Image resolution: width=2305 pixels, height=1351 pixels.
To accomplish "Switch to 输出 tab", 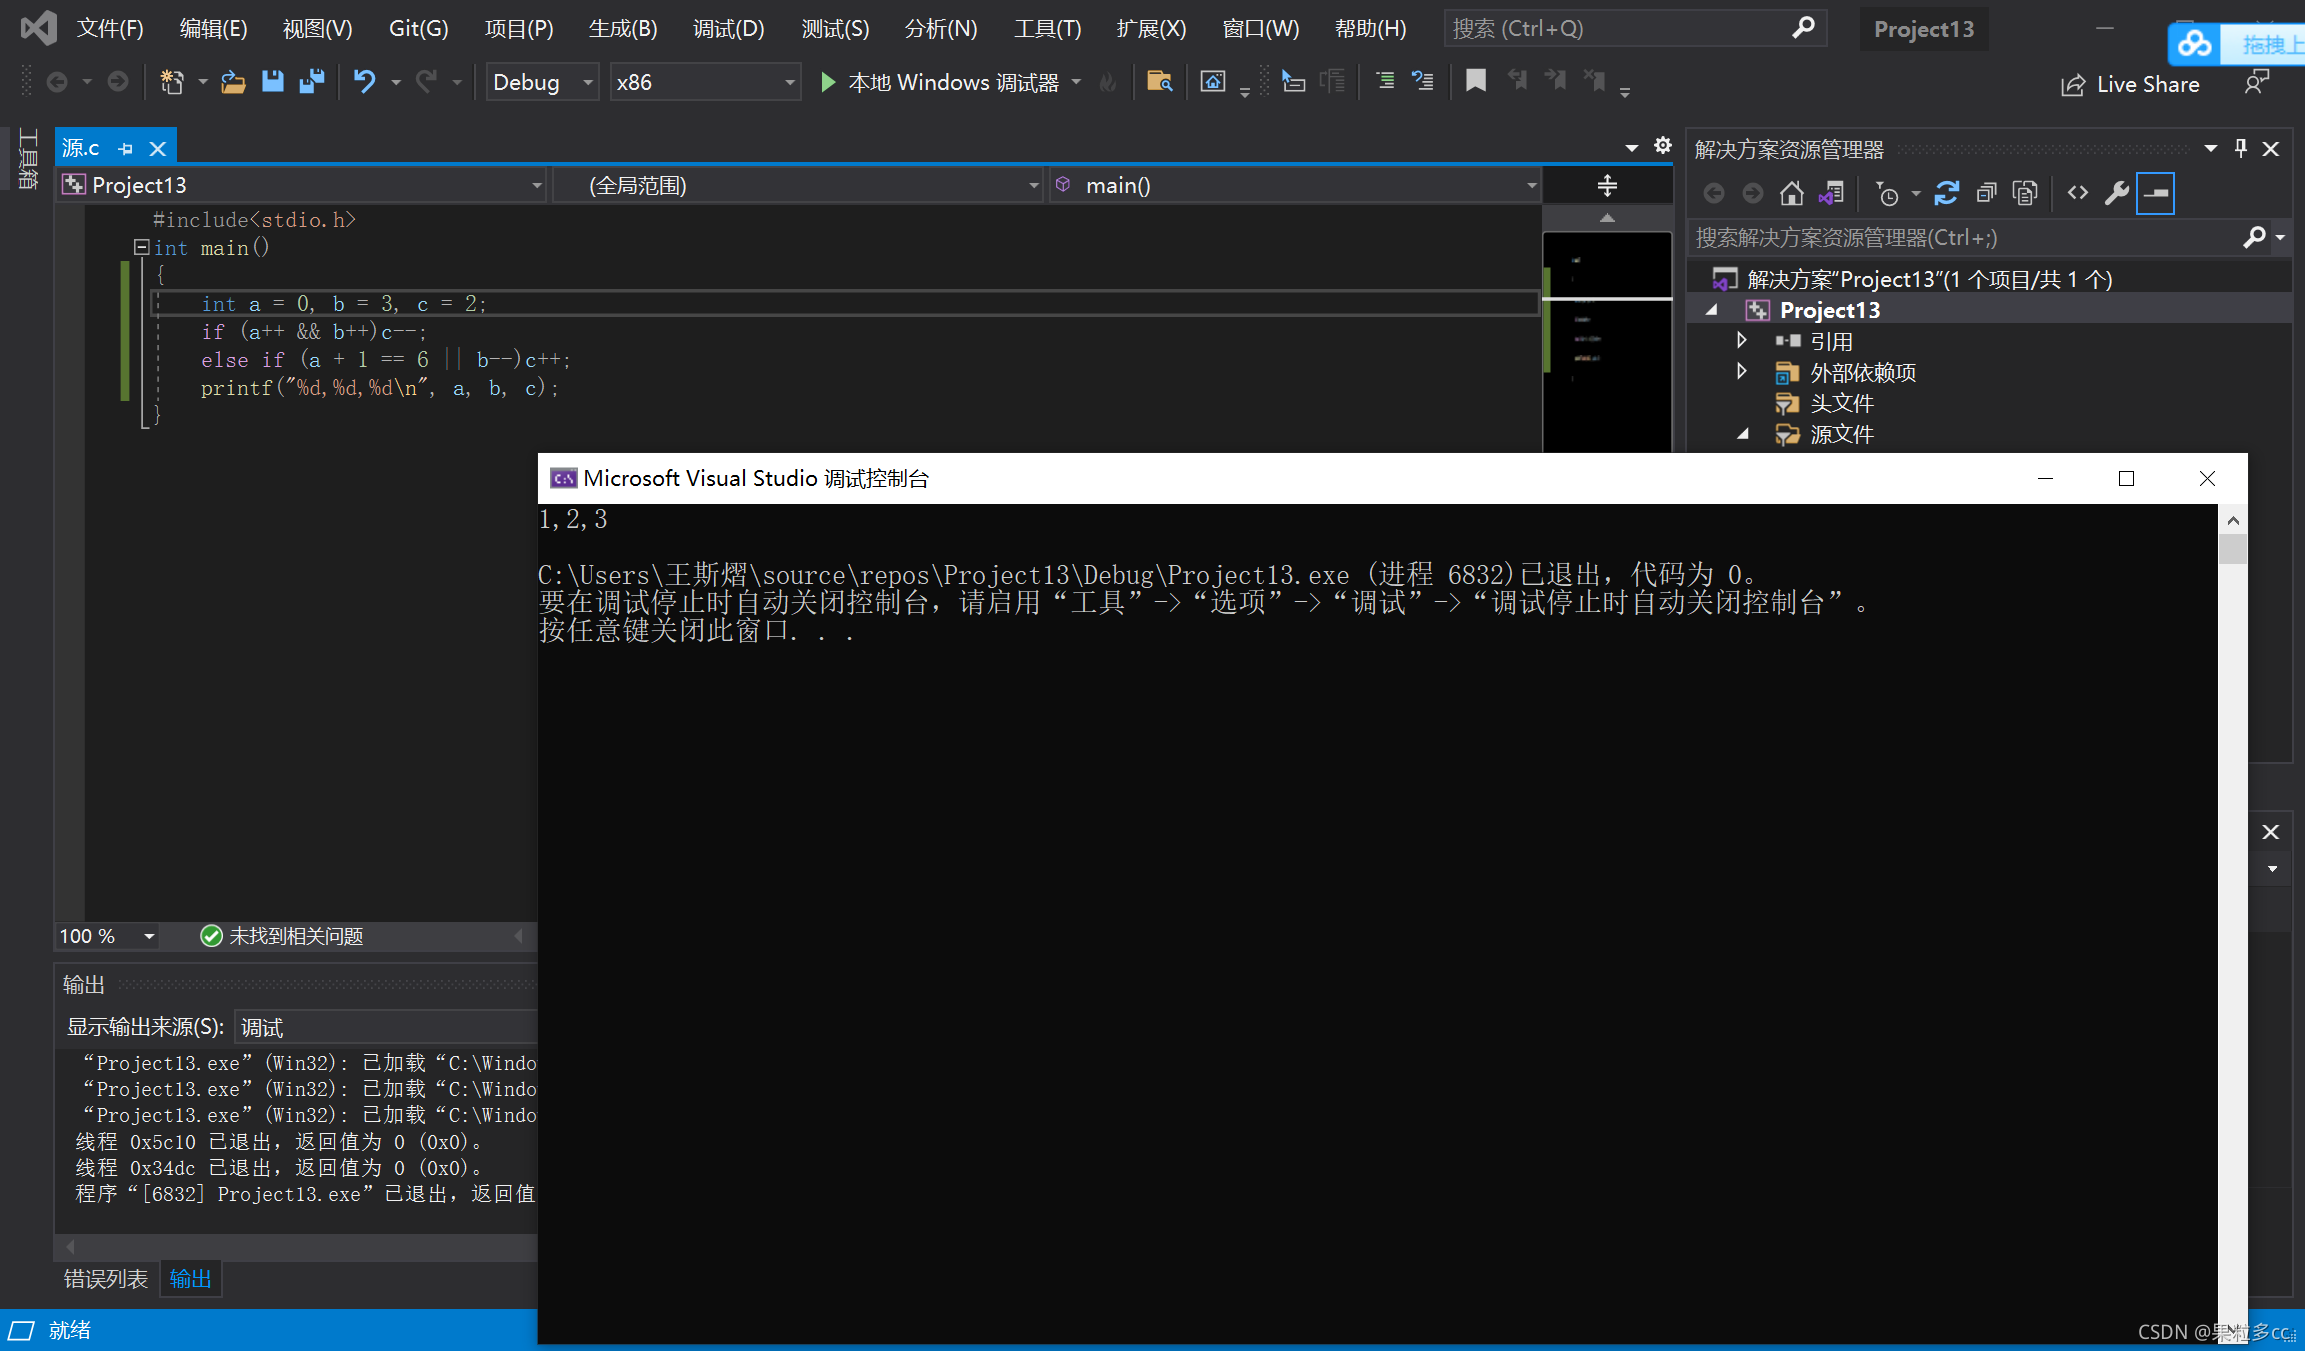I will tap(190, 1279).
